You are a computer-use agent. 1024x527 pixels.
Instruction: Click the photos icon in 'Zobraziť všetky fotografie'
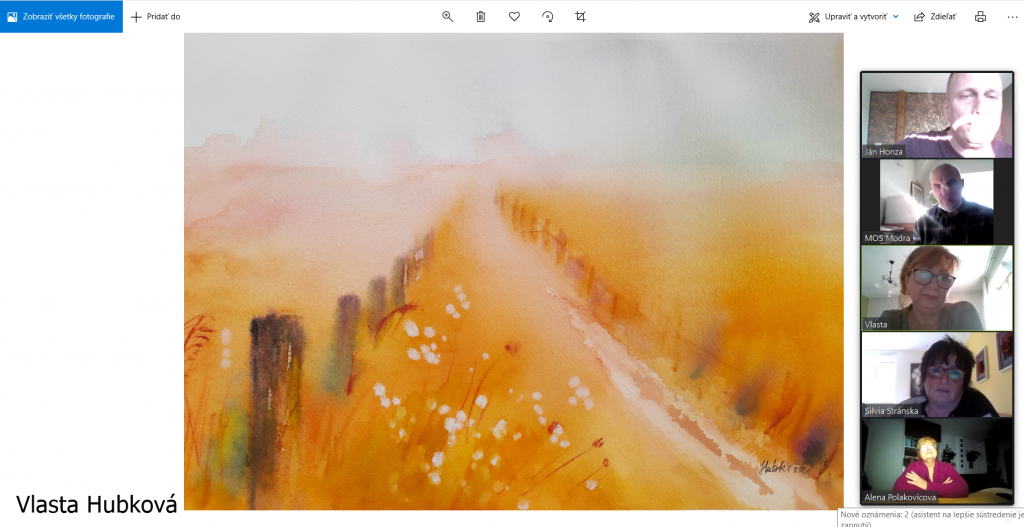click(12, 17)
